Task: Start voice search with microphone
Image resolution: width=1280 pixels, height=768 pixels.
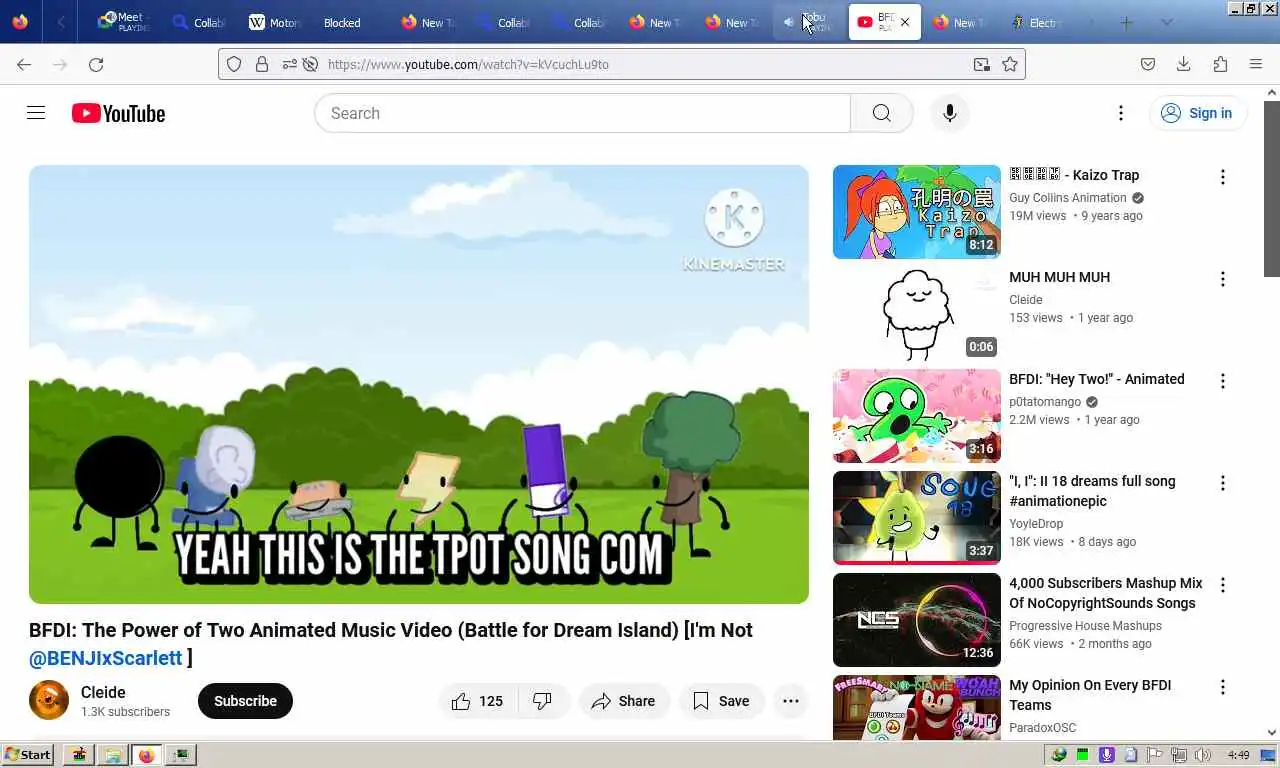Action: pyautogui.click(x=950, y=113)
